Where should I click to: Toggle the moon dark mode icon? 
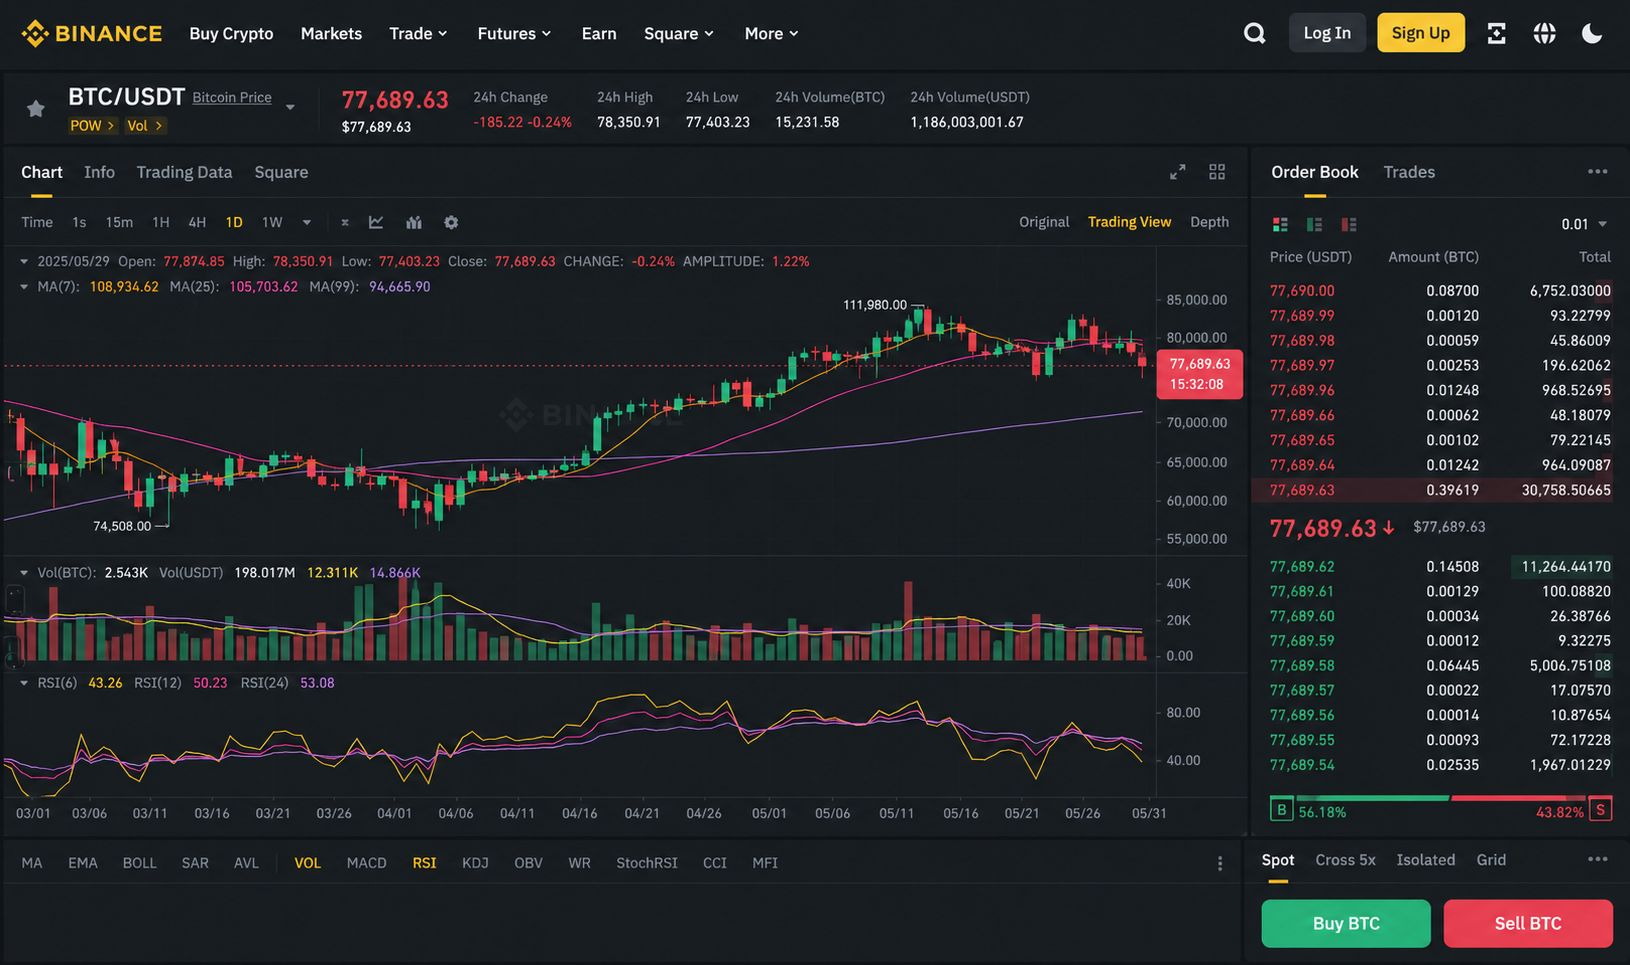pyautogui.click(x=1592, y=33)
